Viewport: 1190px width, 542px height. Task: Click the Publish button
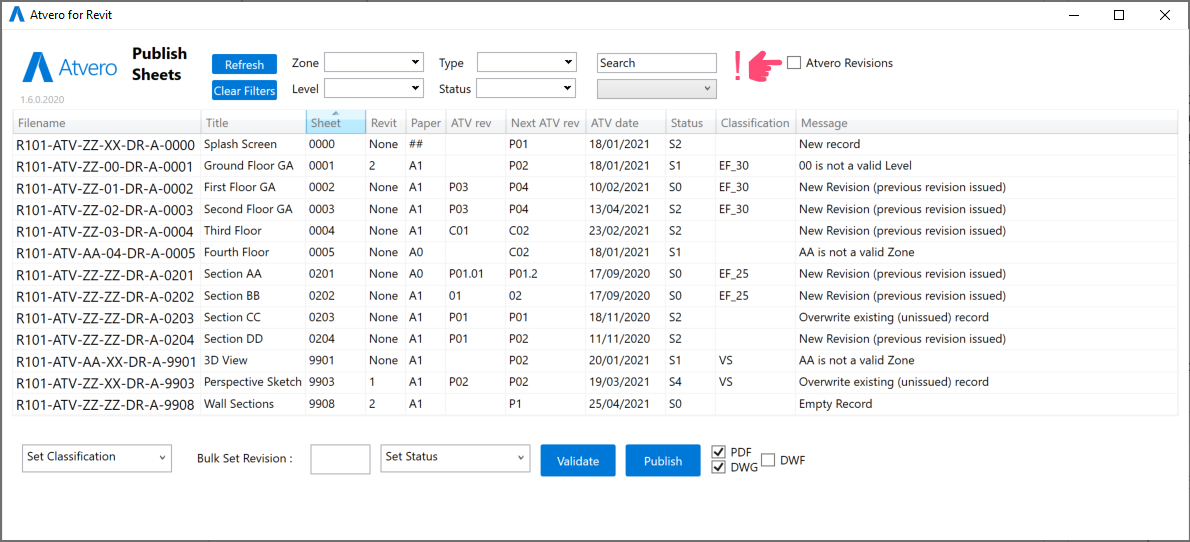pos(663,461)
